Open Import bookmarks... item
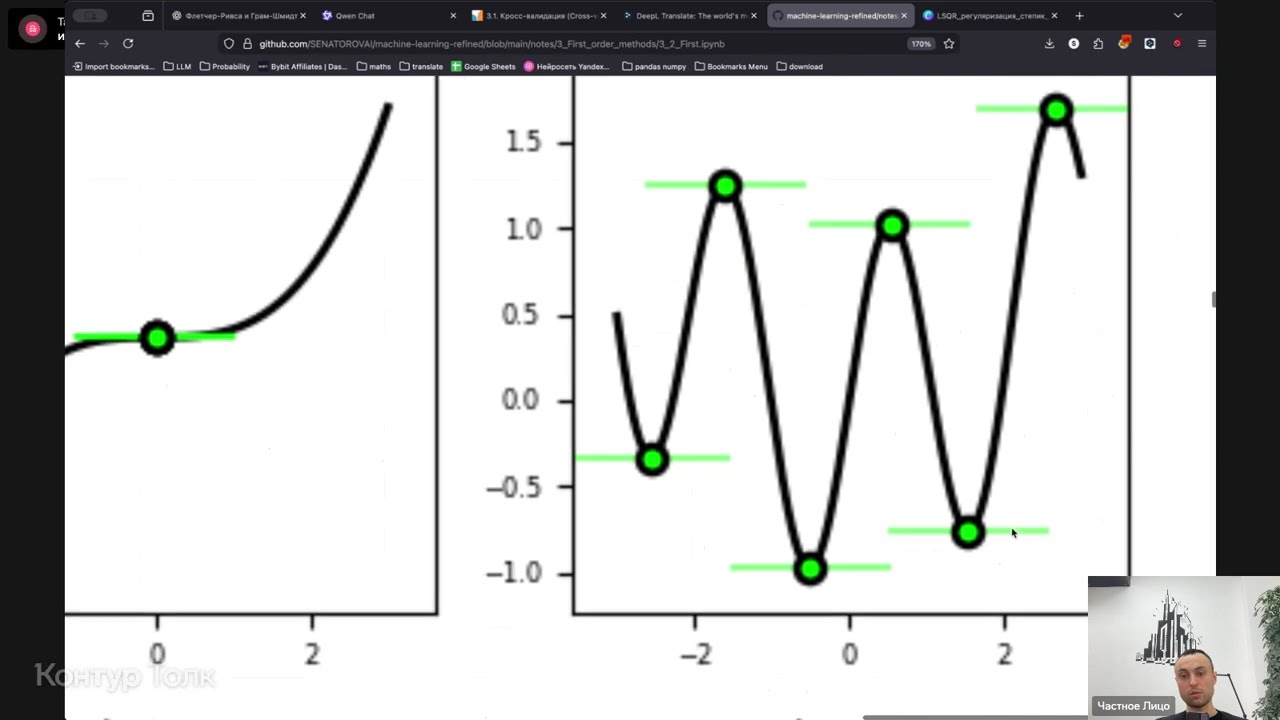Screen dimensions: 1280x720 112,66
